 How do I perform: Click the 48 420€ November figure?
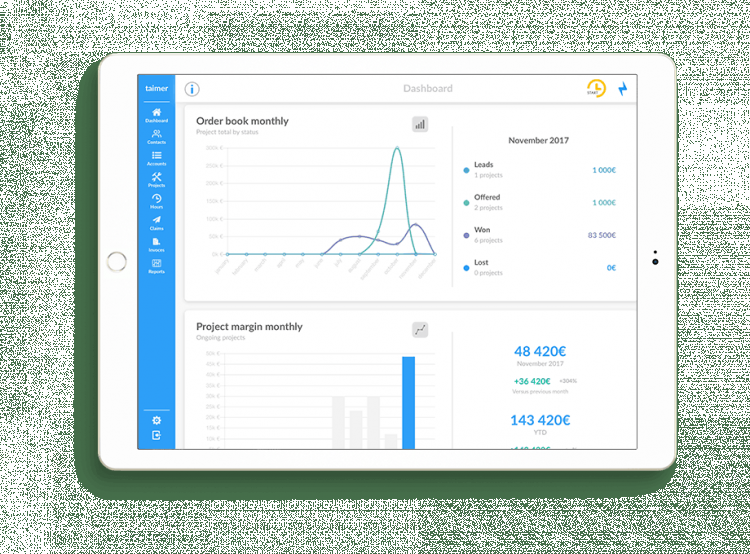(540, 352)
